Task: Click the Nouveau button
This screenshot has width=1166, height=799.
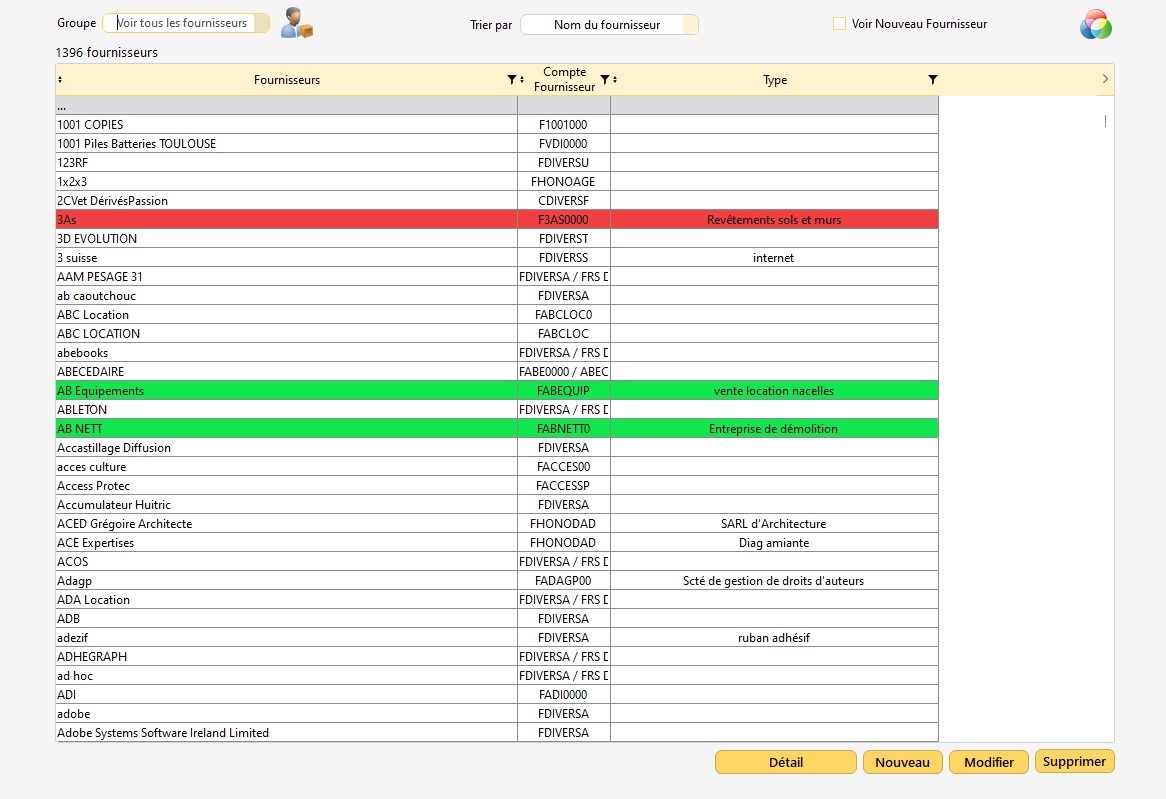Action: tap(902, 762)
